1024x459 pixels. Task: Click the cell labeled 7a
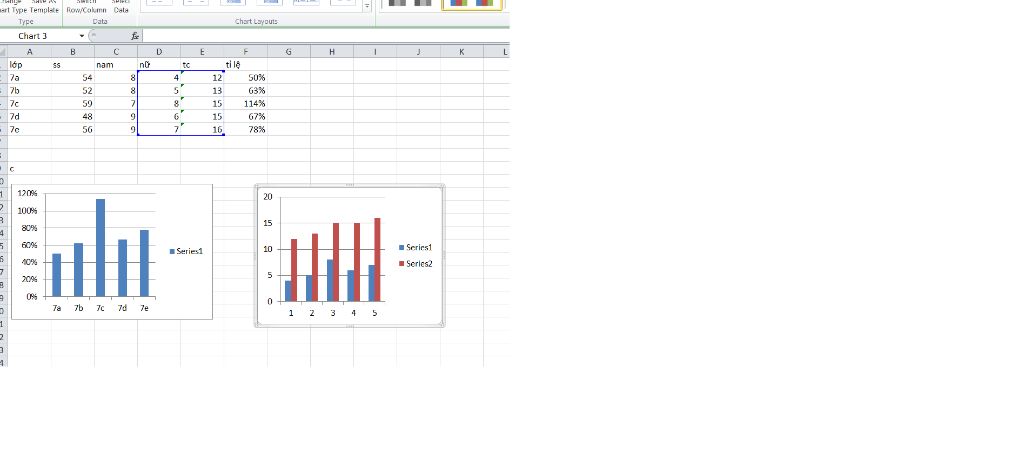29,78
